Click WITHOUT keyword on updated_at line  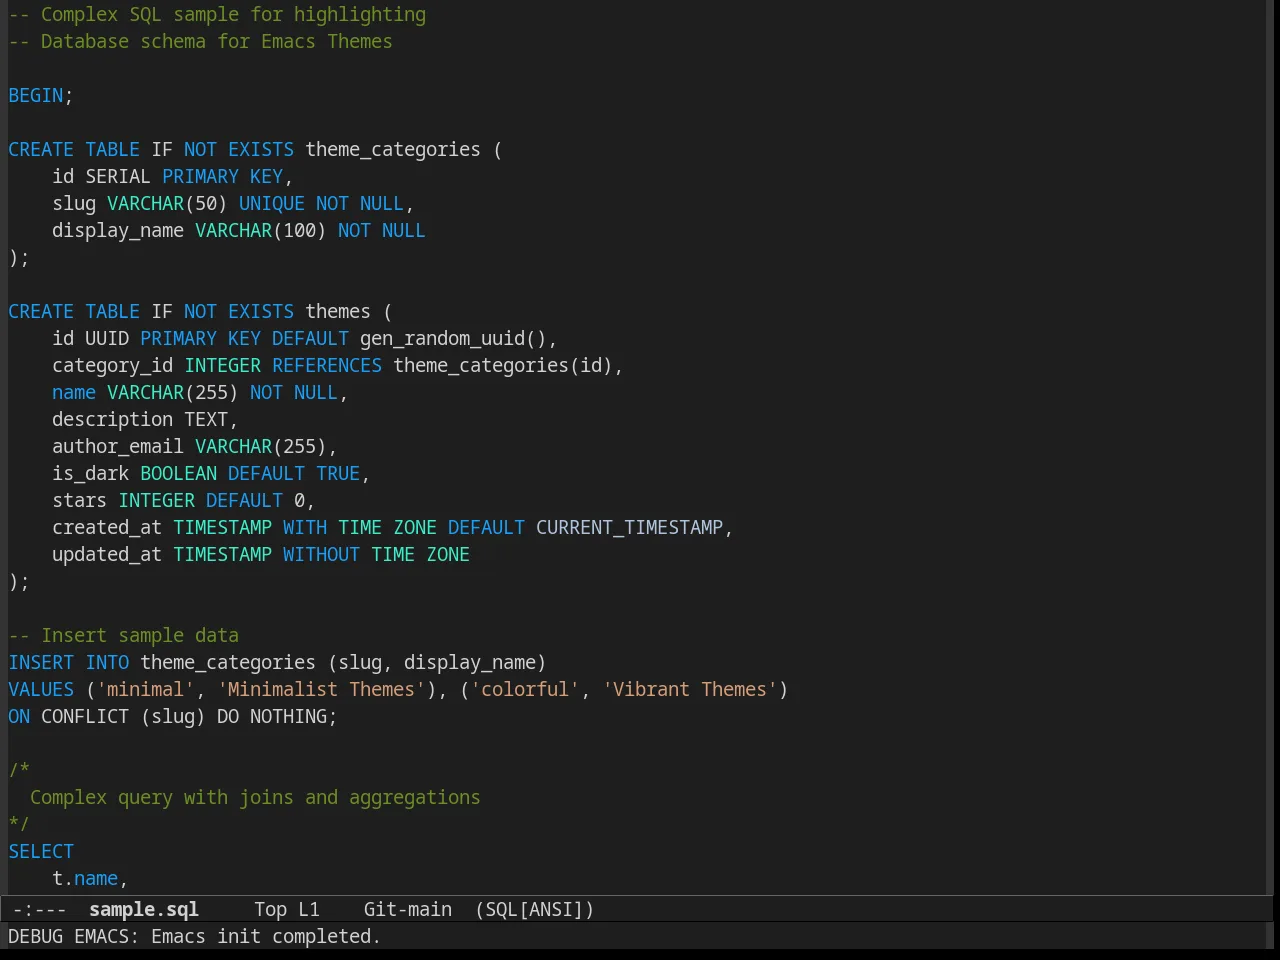pos(321,554)
